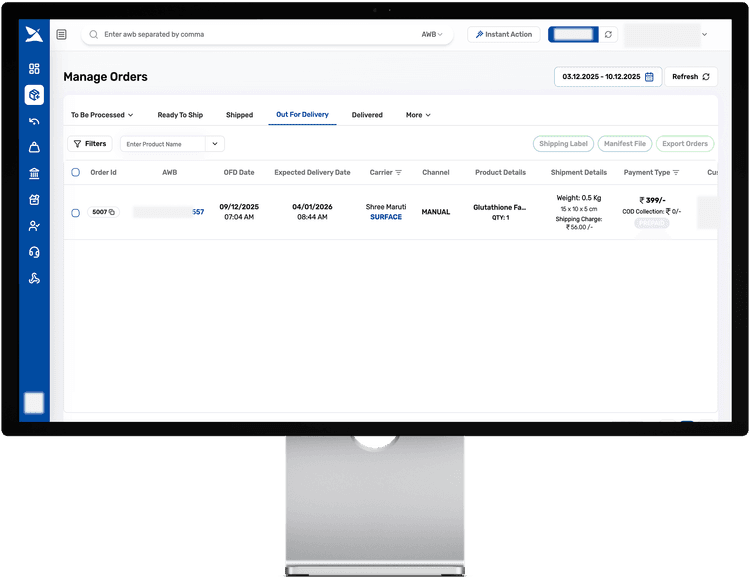The image size is (750, 578).
Task: Expand the To Be Processed dropdown tab
Action: pyautogui.click(x=102, y=115)
